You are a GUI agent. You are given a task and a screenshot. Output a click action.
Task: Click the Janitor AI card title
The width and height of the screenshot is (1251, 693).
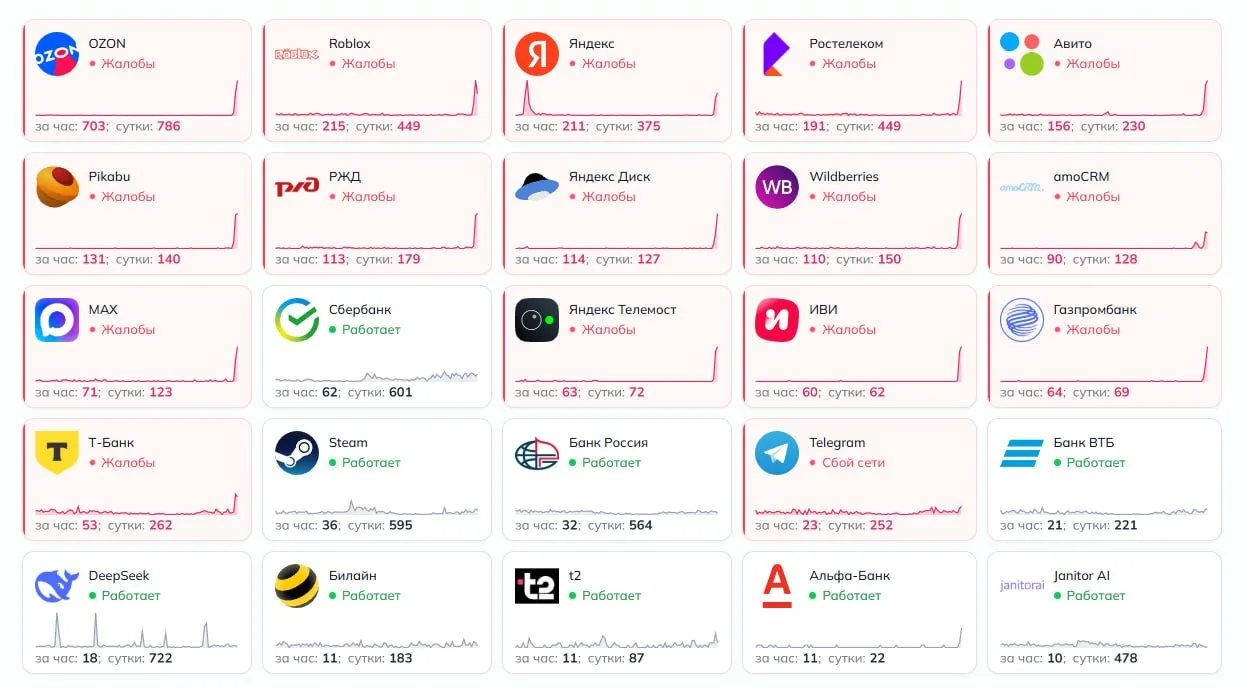(1081, 576)
